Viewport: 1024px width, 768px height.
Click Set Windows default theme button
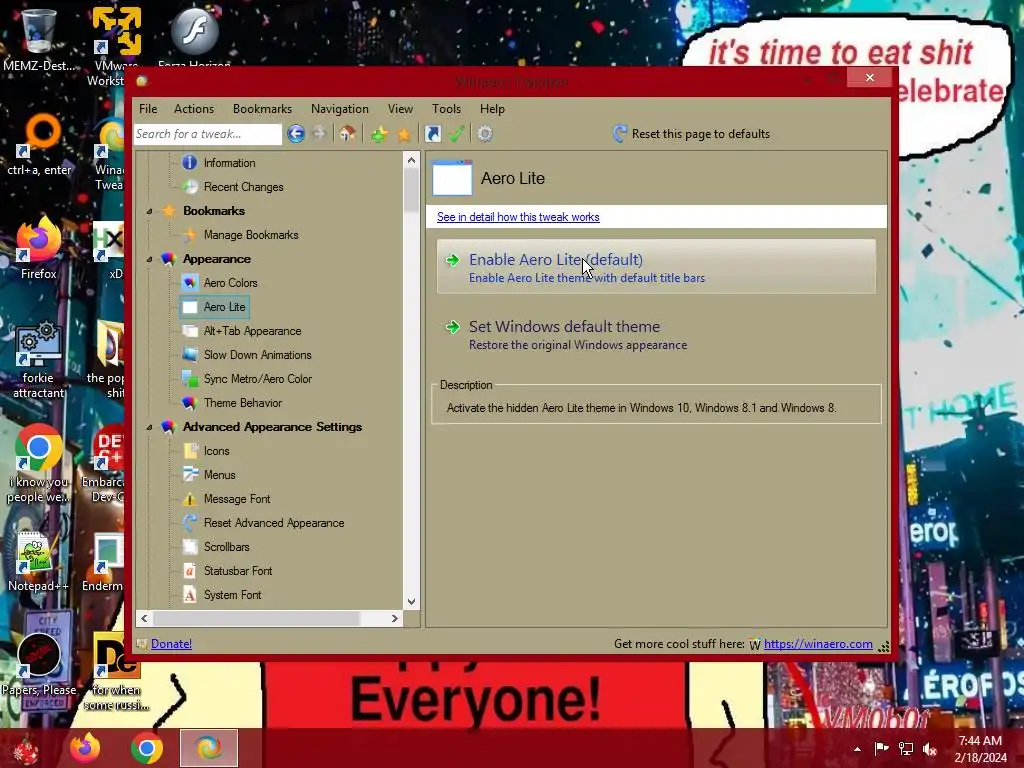(x=656, y=334)
